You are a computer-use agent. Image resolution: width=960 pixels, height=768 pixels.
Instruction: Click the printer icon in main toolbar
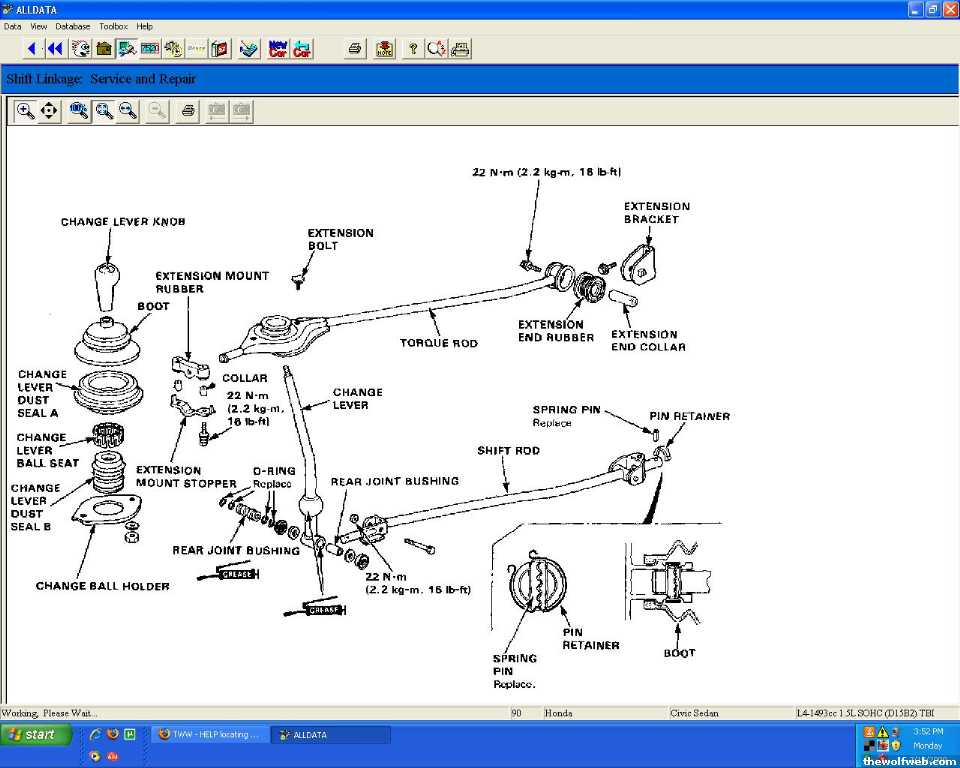tap(355, 48)
